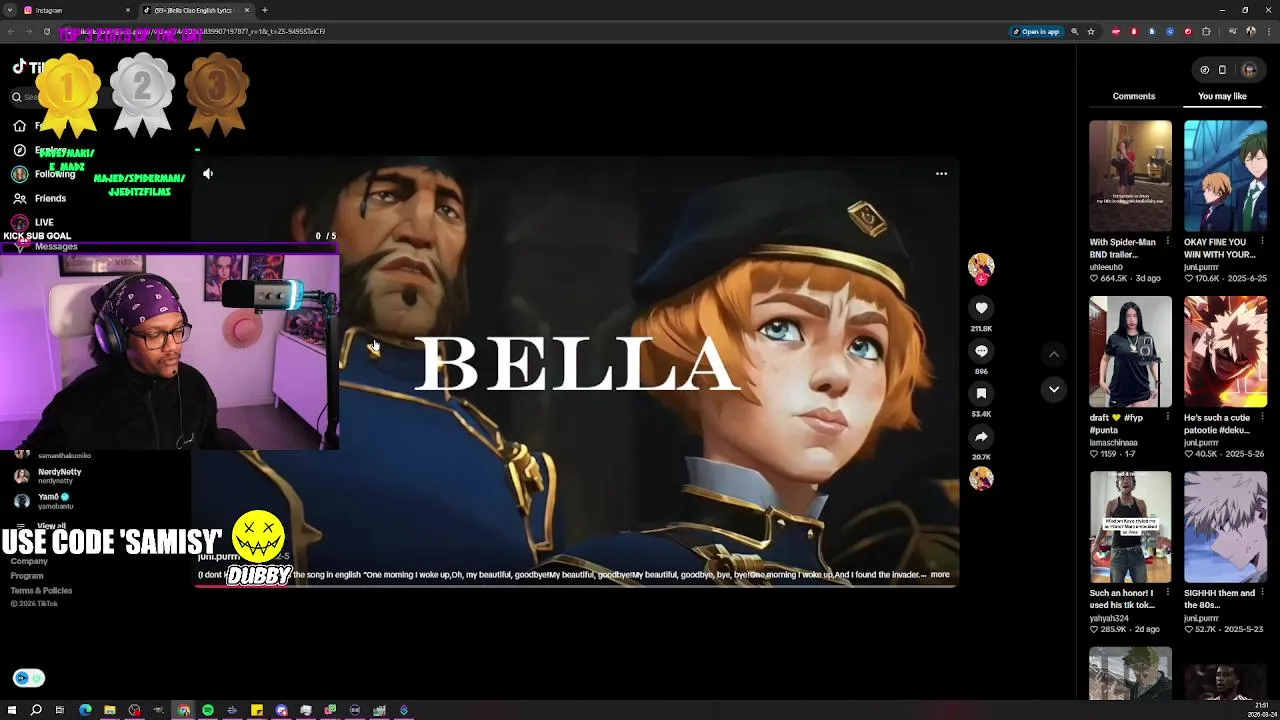The width and height of the screenshot is (1280, 720).
Task: Open the media control icon in the browser toolbar
Action: (x=1232, y=31)
